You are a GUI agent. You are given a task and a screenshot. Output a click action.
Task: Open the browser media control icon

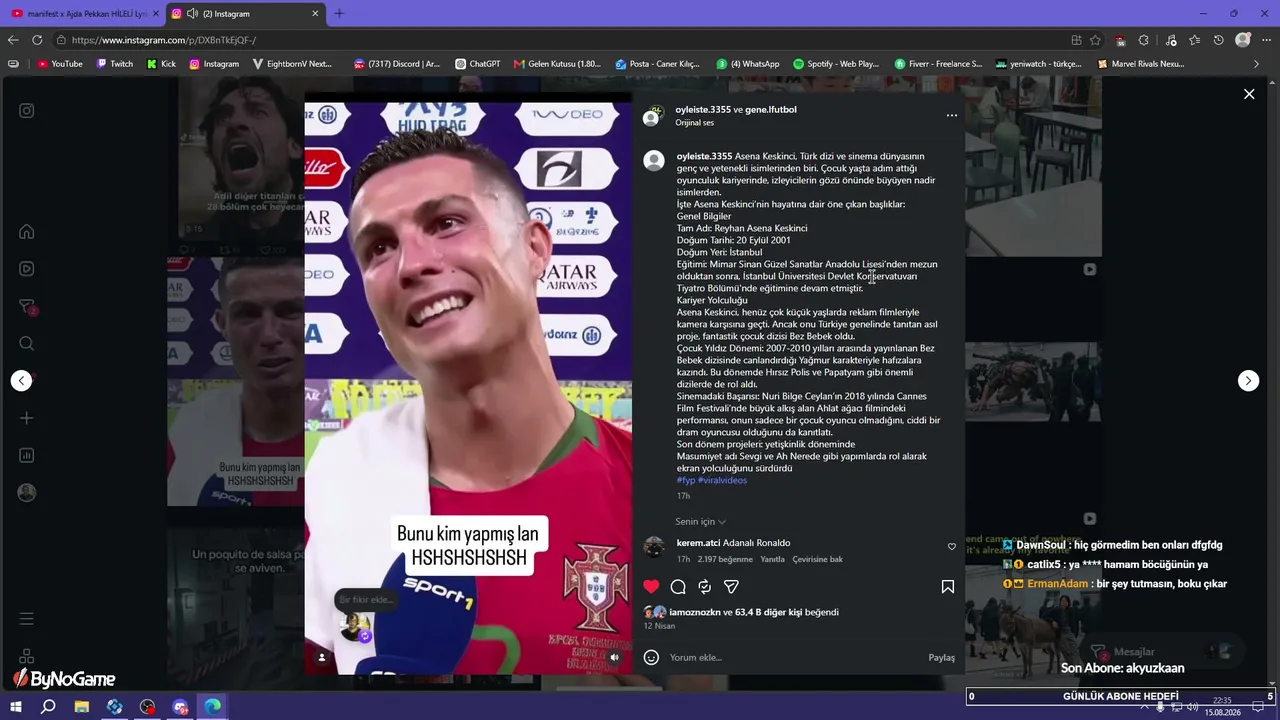[1171, 40]
